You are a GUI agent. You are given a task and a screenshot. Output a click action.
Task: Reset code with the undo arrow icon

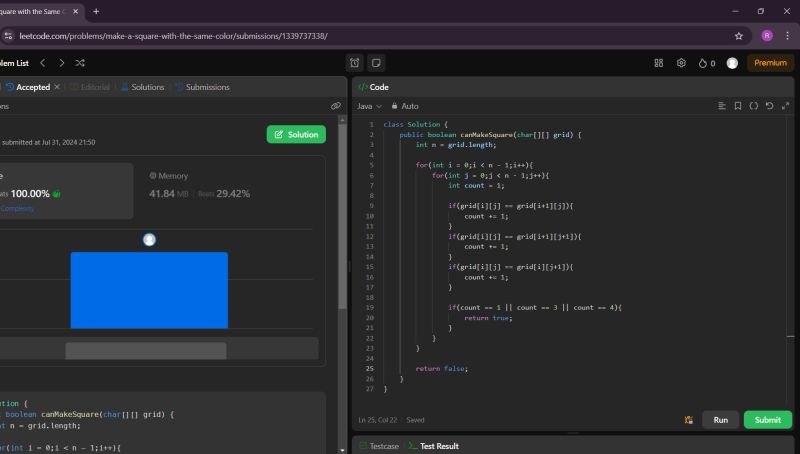(x=769, y=106)
